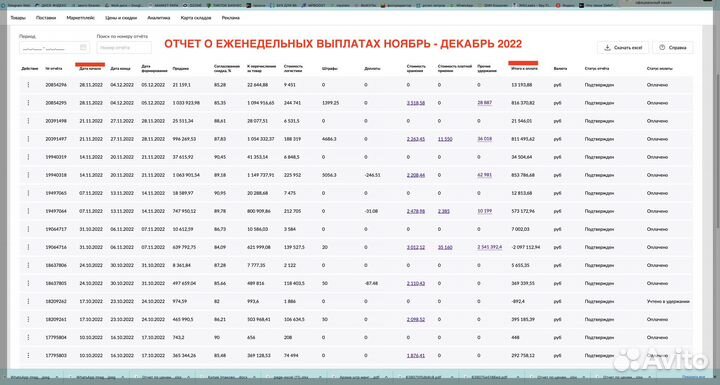Open other deductions link 28 887

point(484,103)
